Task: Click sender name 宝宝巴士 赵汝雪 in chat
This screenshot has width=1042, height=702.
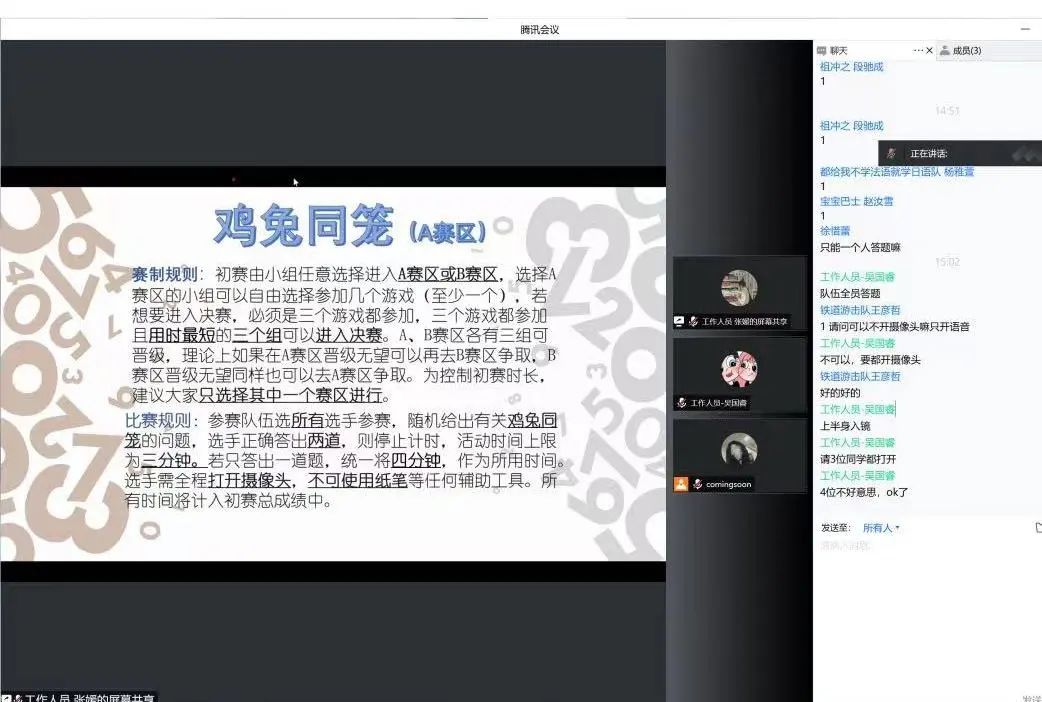Action: coord(857,201)
